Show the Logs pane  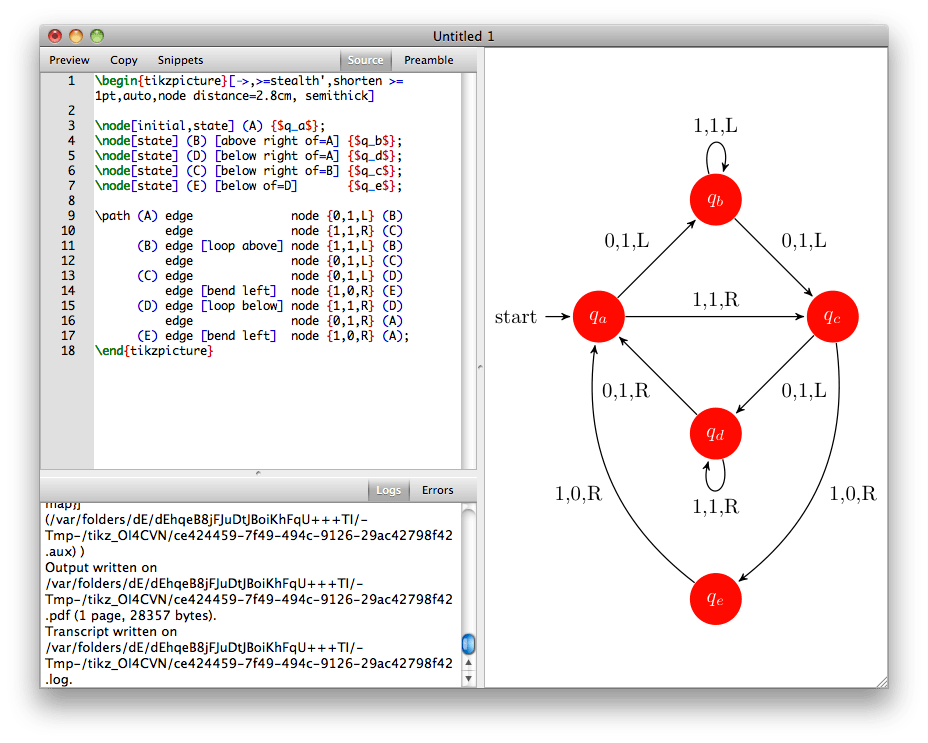click(389, 489)
